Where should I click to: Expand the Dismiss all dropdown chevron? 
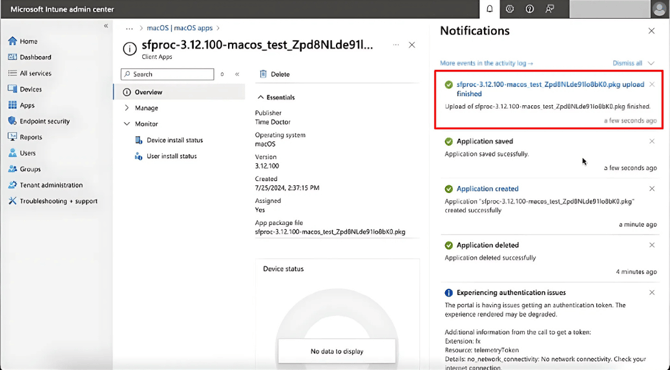coord(651,63)
